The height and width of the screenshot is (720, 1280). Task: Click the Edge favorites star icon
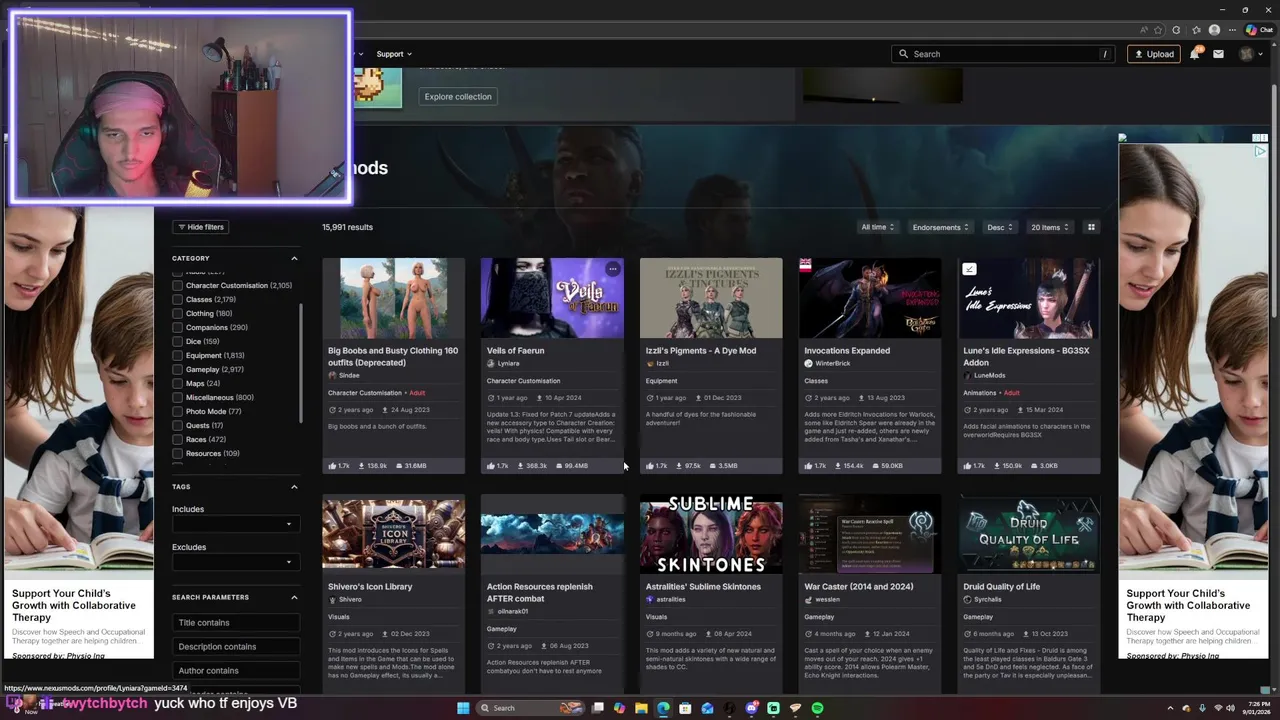tap(1158, 30)
